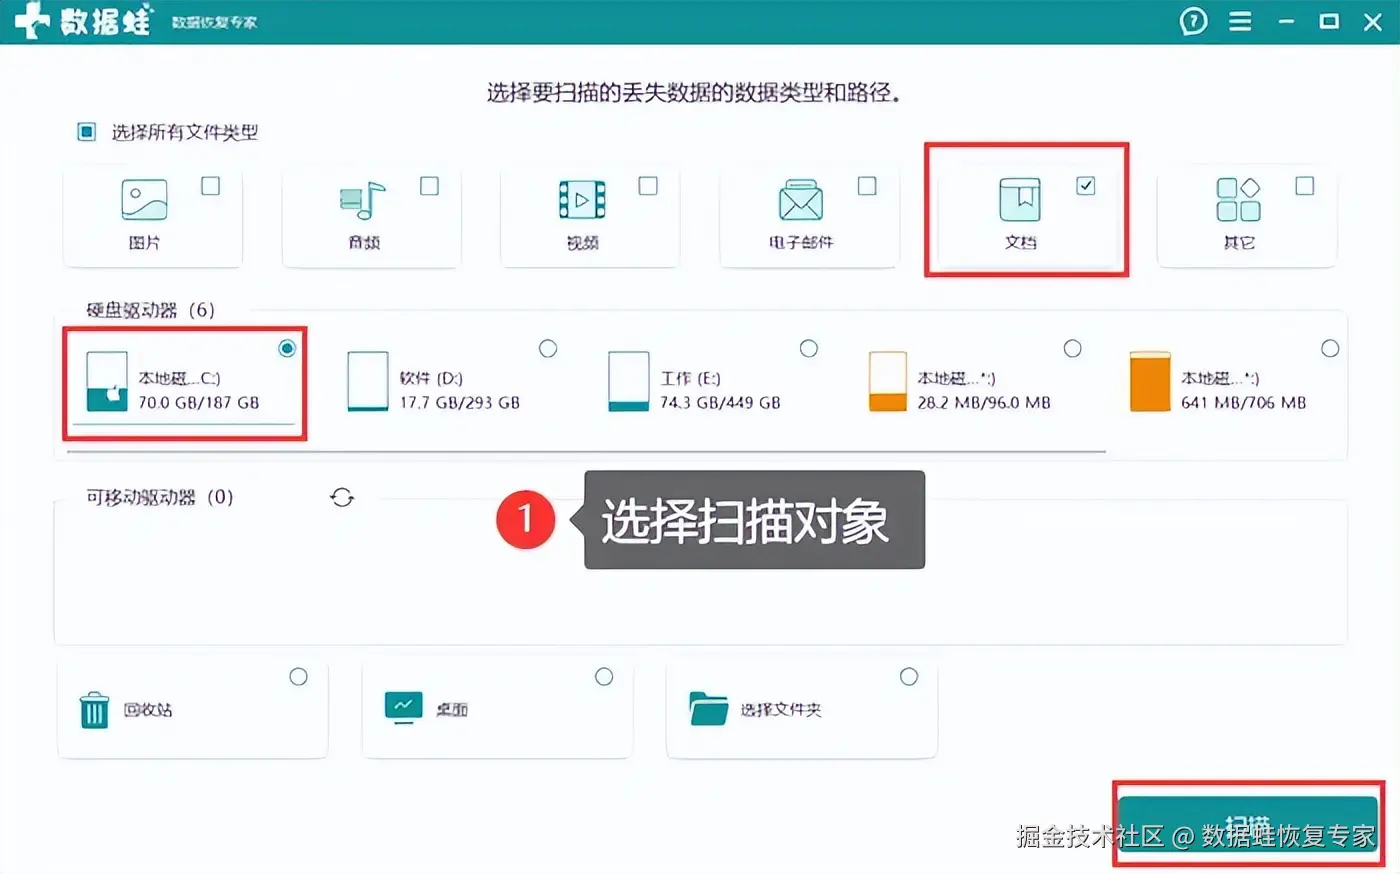Click the 音频 audio type icon
The height and width of the screenshot is (874, 1400).
tap(362, 200)
